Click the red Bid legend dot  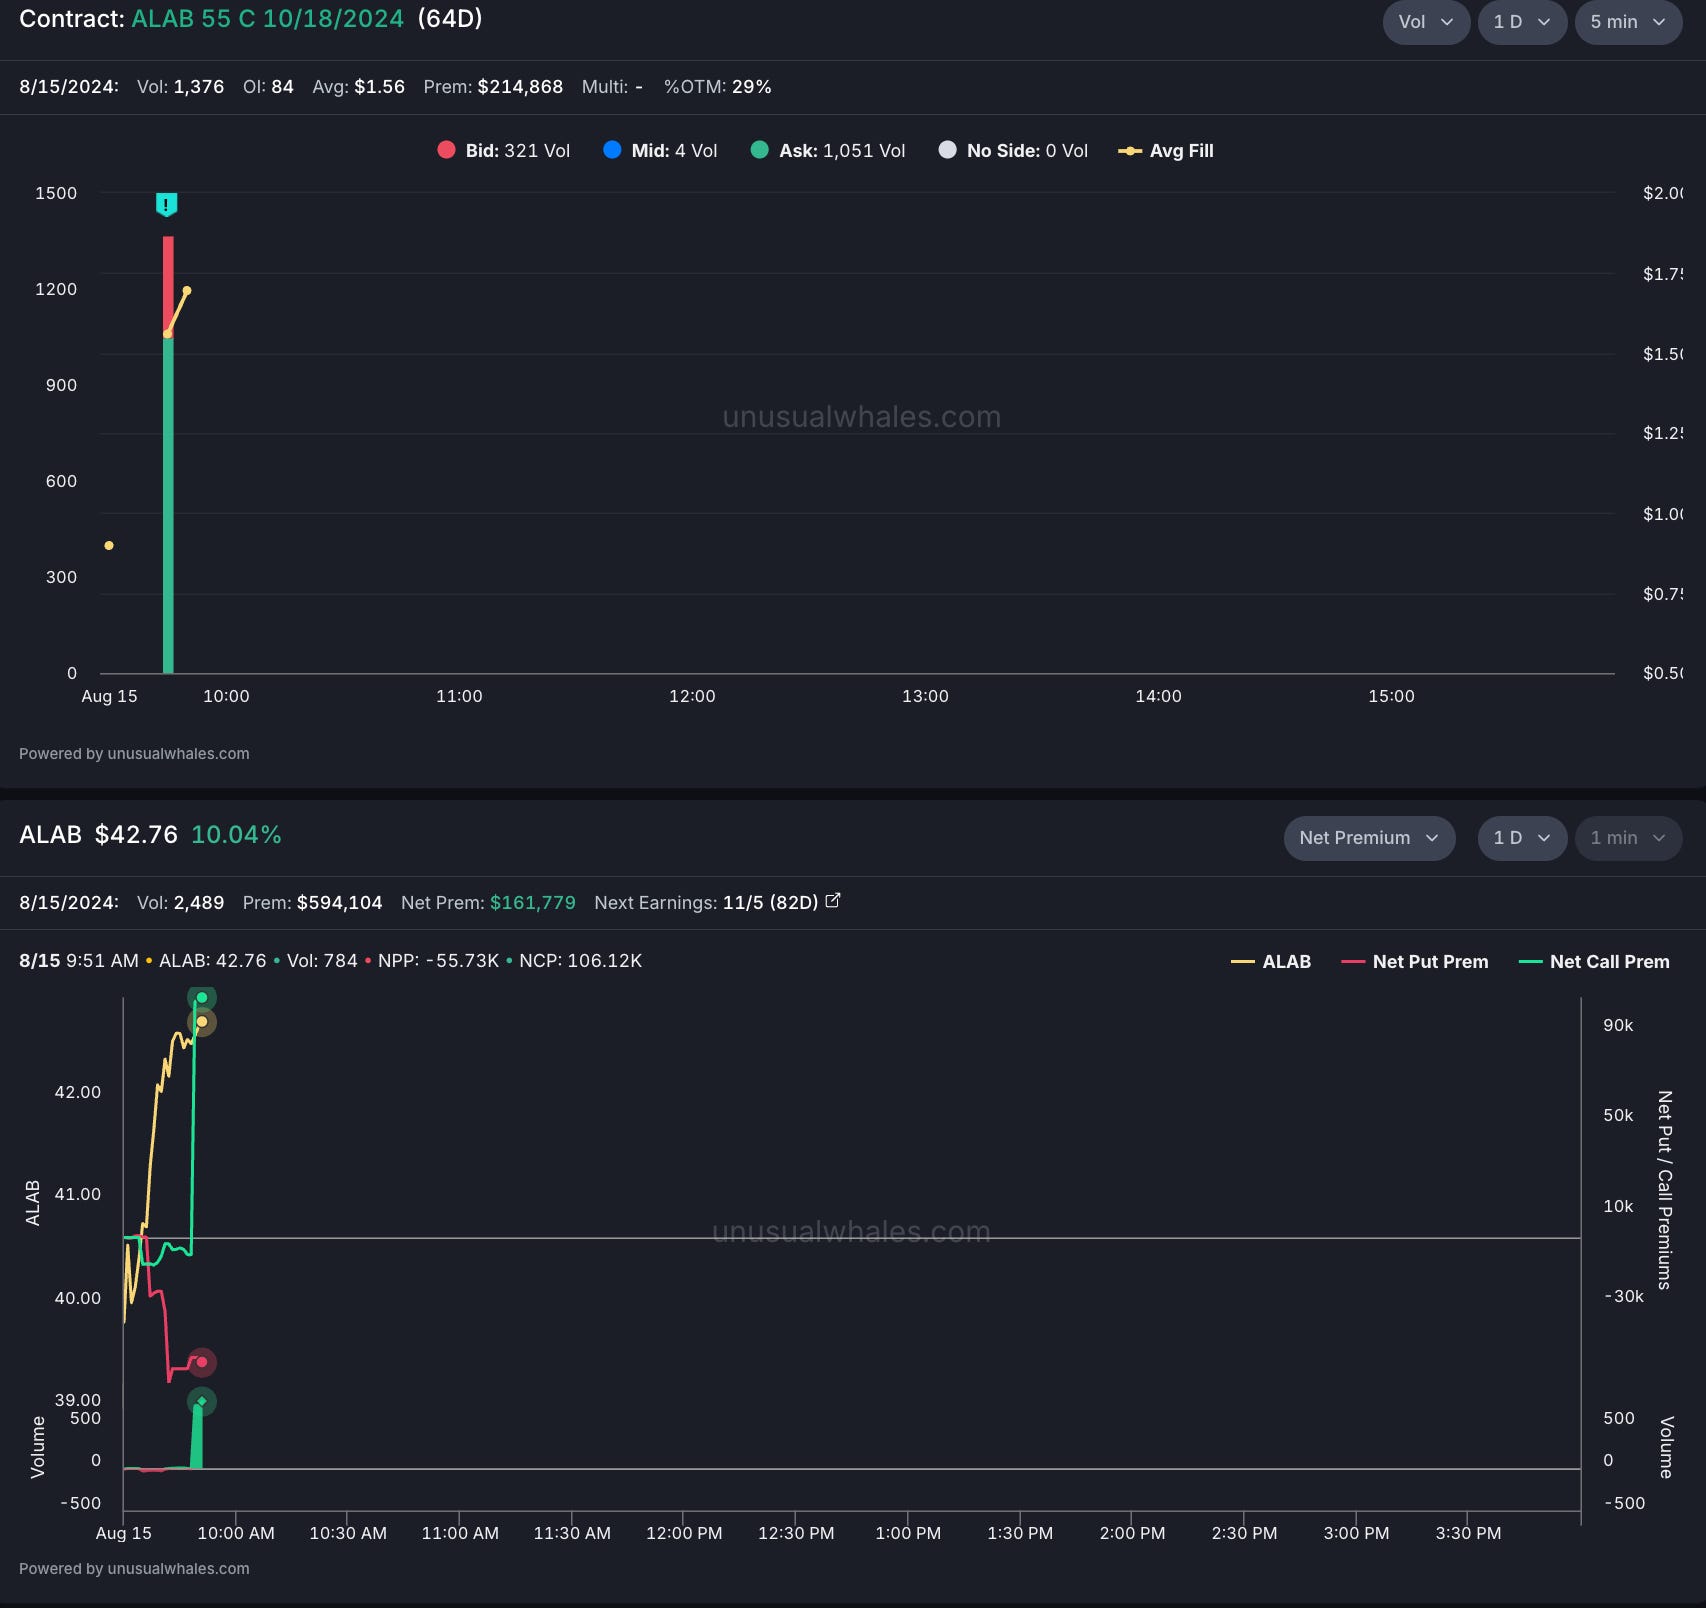point(446,150)
